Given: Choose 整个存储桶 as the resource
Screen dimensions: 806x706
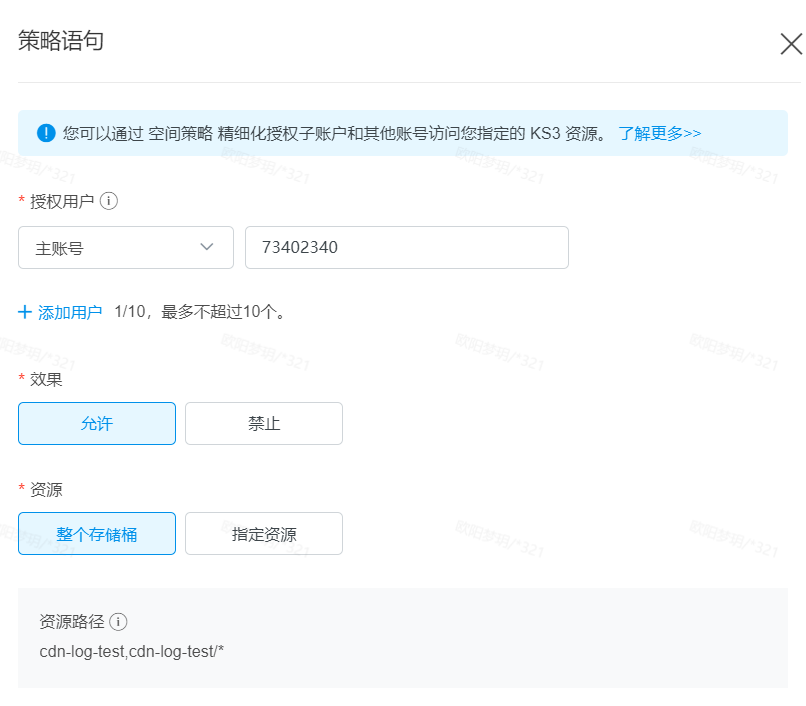Looking at the screenshot, I should (x=97, y=534).
